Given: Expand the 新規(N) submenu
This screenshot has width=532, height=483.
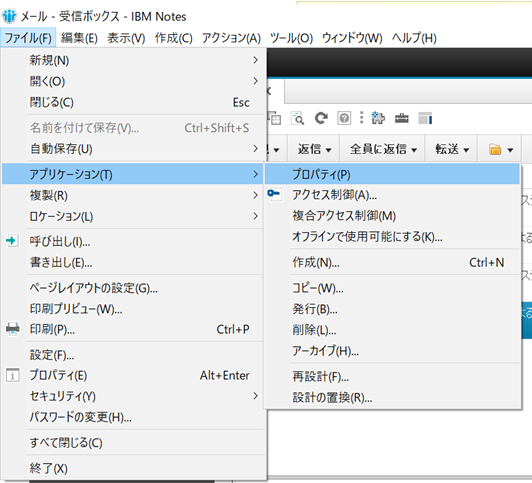Looking at the screenshot, I should pyautogui.click(x=133, y=60).
